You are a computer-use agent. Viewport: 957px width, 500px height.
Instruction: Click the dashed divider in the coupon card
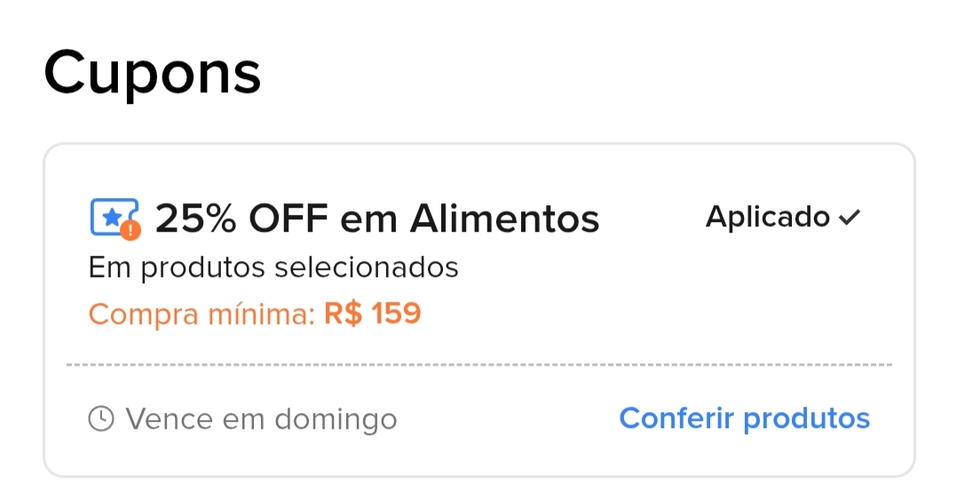pyautogui.click(x=479, y=365)
